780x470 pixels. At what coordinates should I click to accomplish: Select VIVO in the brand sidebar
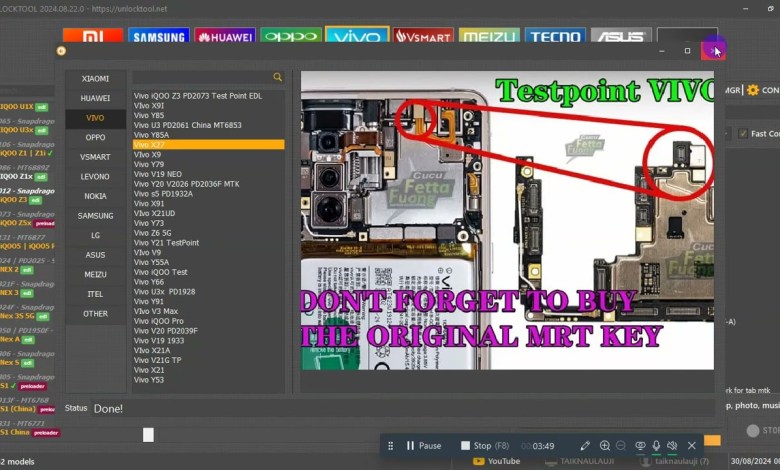pyautogui.click(x=96, y=118)
